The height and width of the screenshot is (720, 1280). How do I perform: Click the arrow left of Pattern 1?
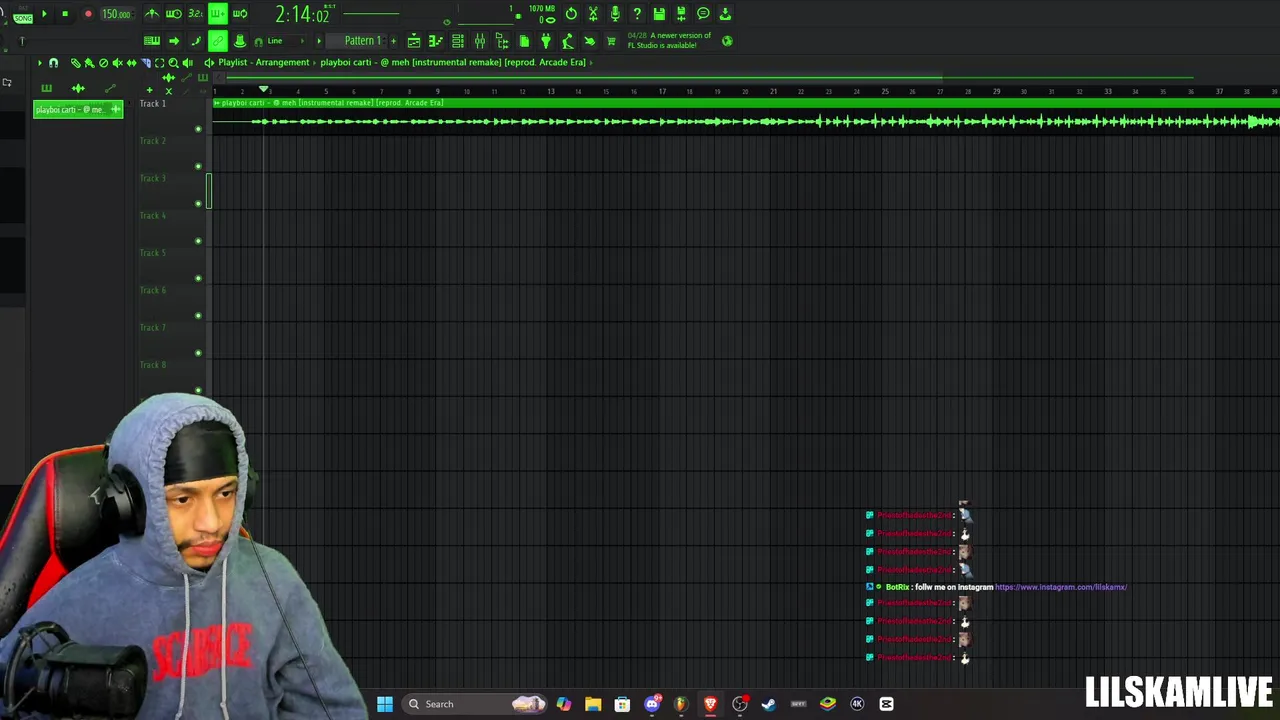319,41
